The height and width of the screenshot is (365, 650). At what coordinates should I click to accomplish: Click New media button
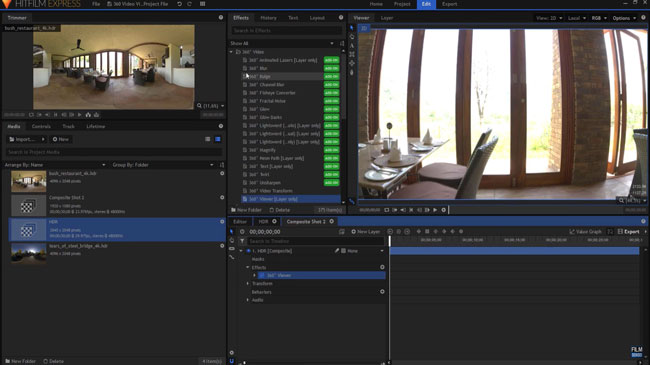[x=61, y=139]
